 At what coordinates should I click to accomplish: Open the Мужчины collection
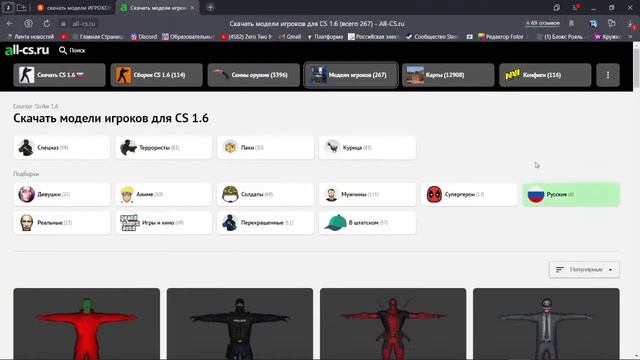point(367,194)
